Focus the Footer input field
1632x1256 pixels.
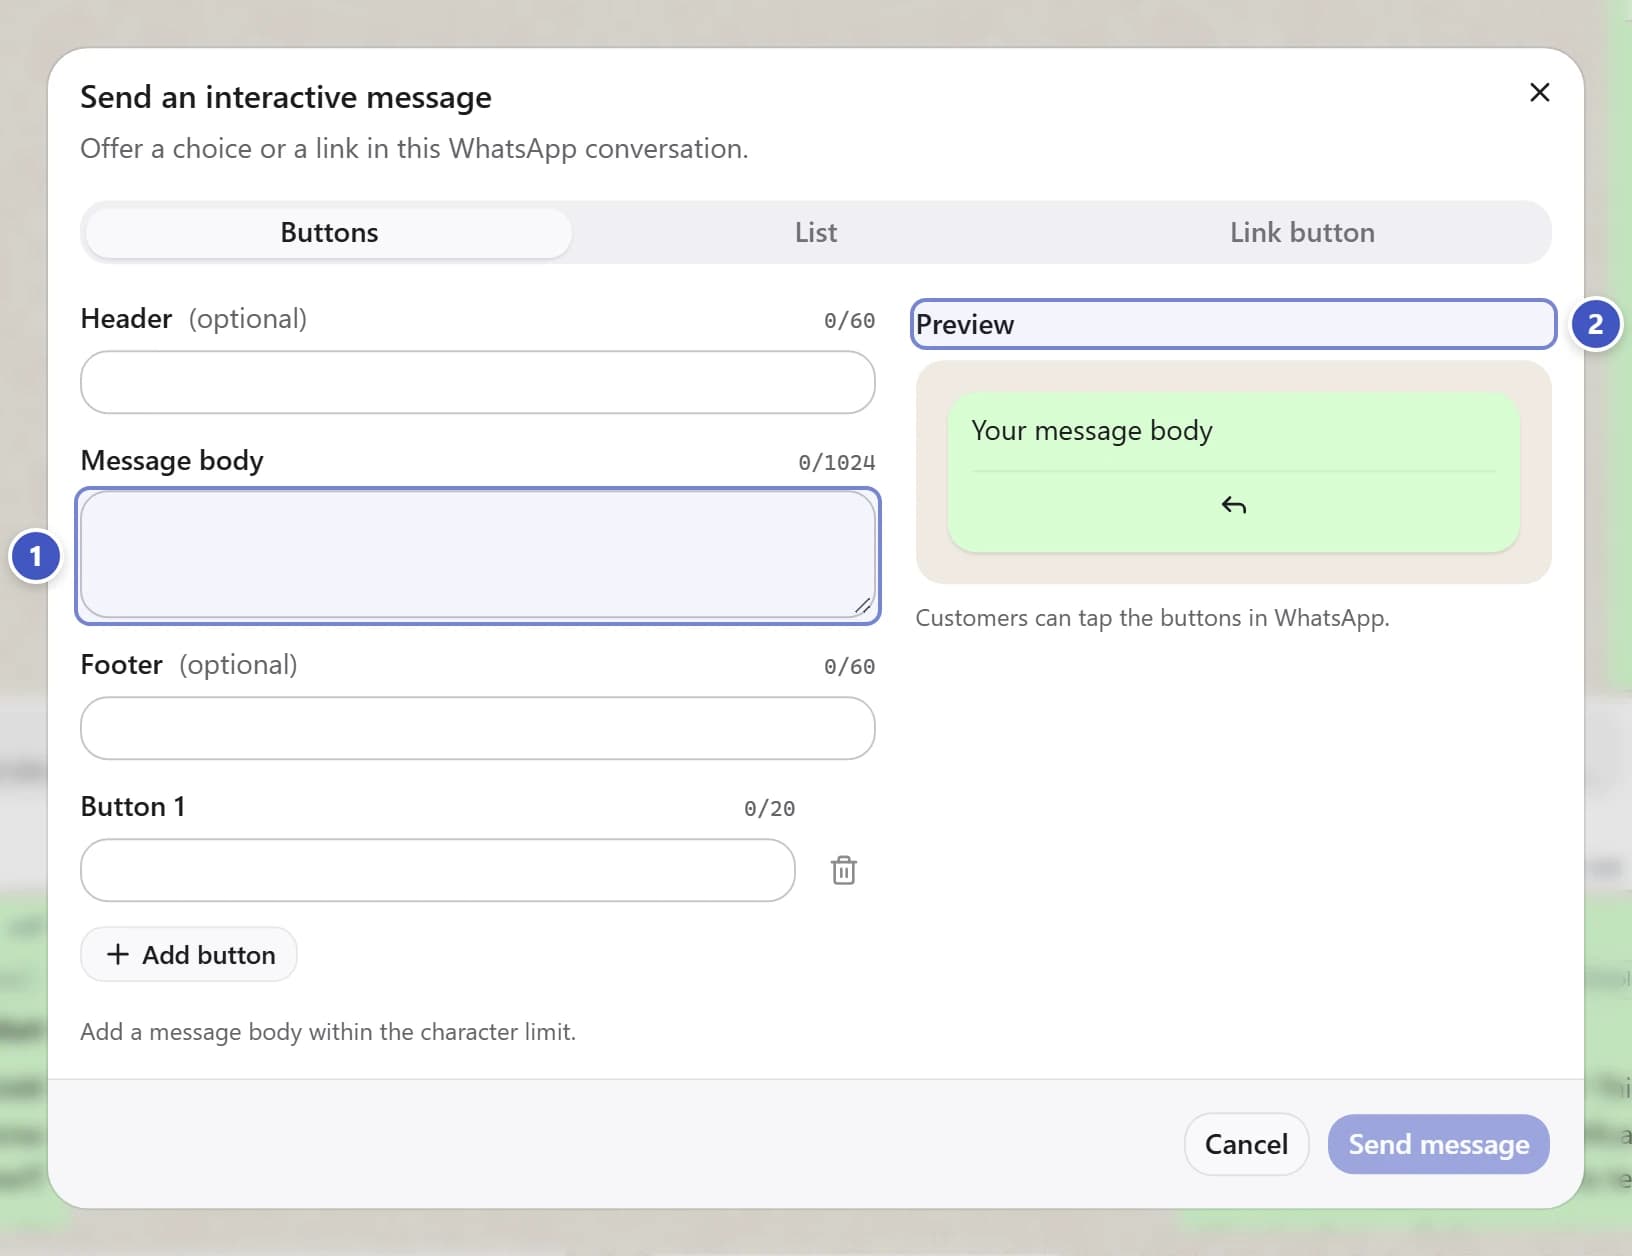(x=478, y=728)
